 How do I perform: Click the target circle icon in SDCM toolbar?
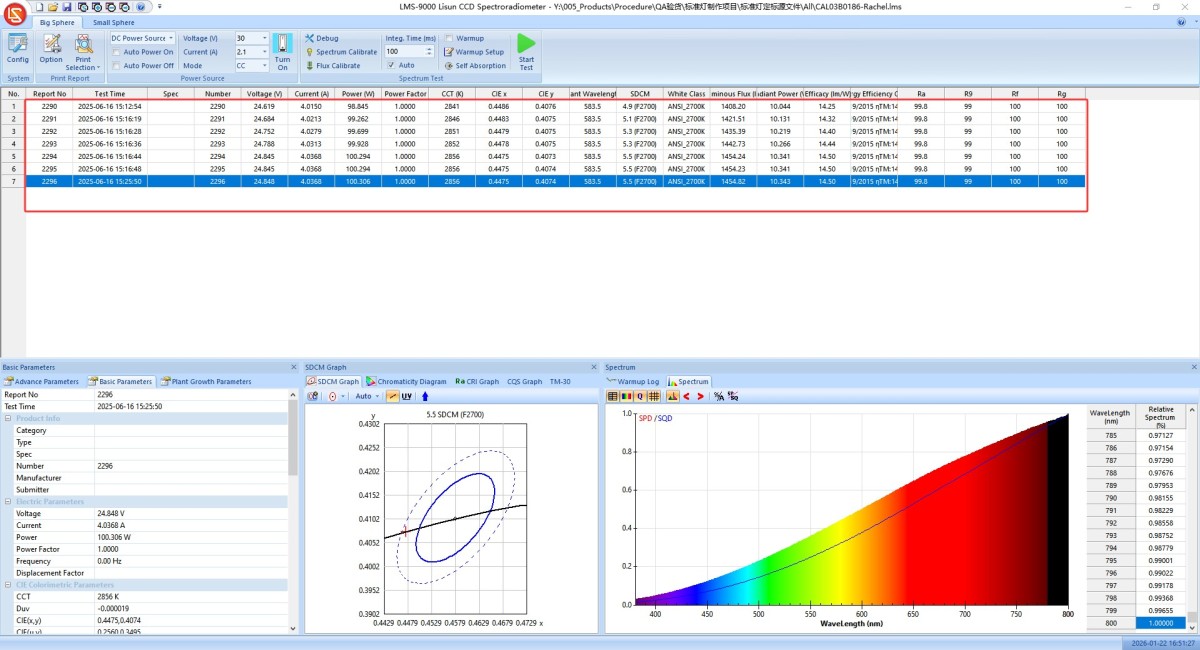332,396
